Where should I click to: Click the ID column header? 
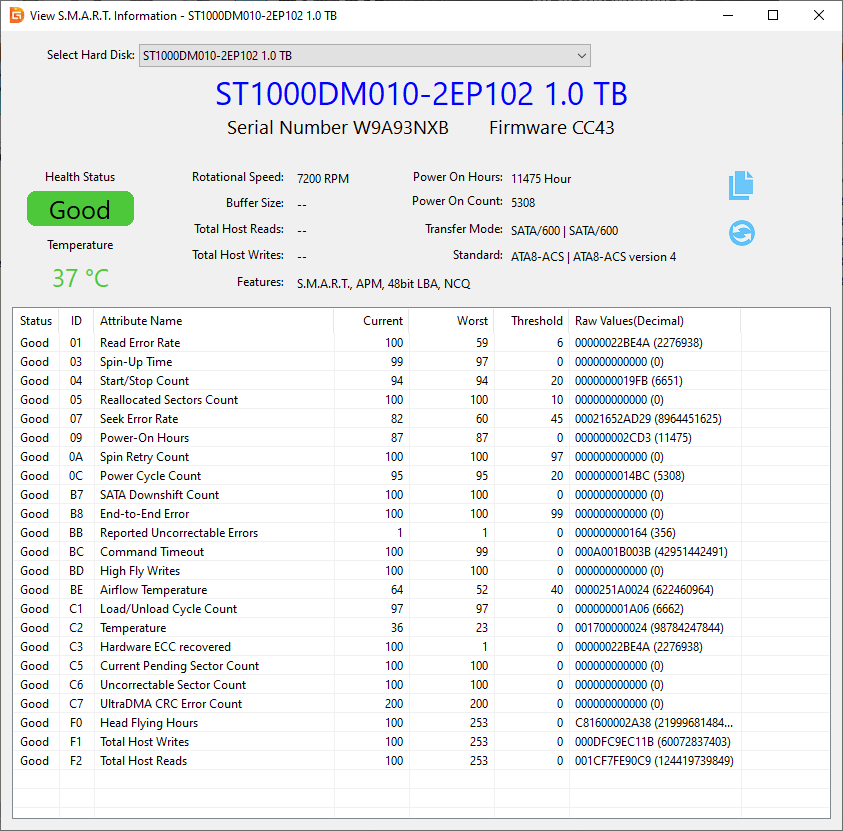[x=76, y=321]
